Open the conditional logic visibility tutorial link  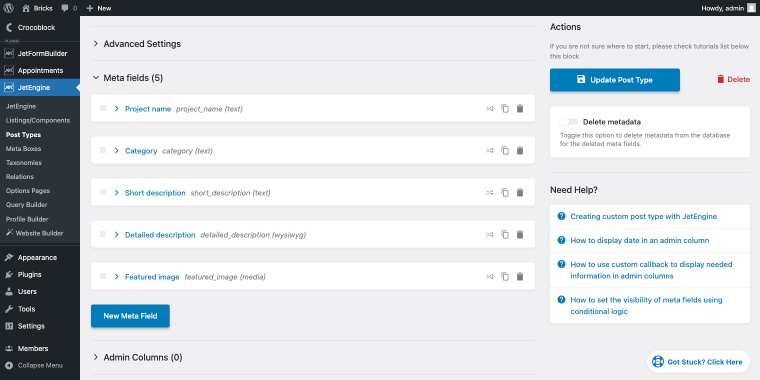647,305
